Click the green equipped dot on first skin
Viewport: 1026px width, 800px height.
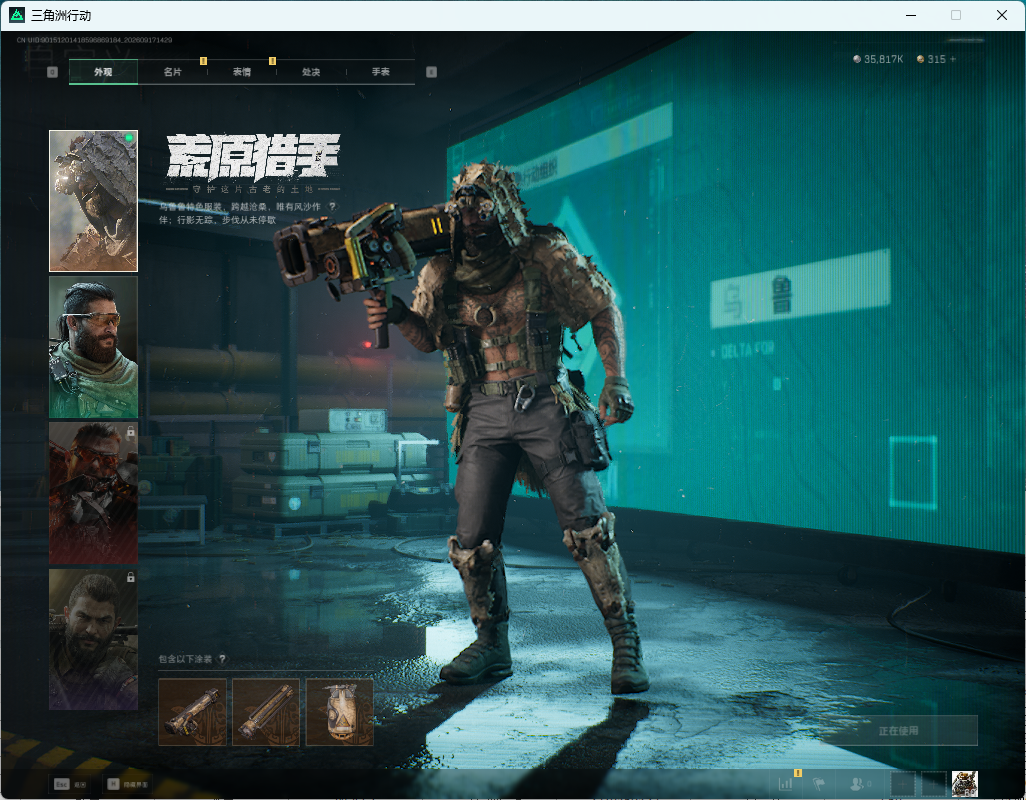pos(129,138)
